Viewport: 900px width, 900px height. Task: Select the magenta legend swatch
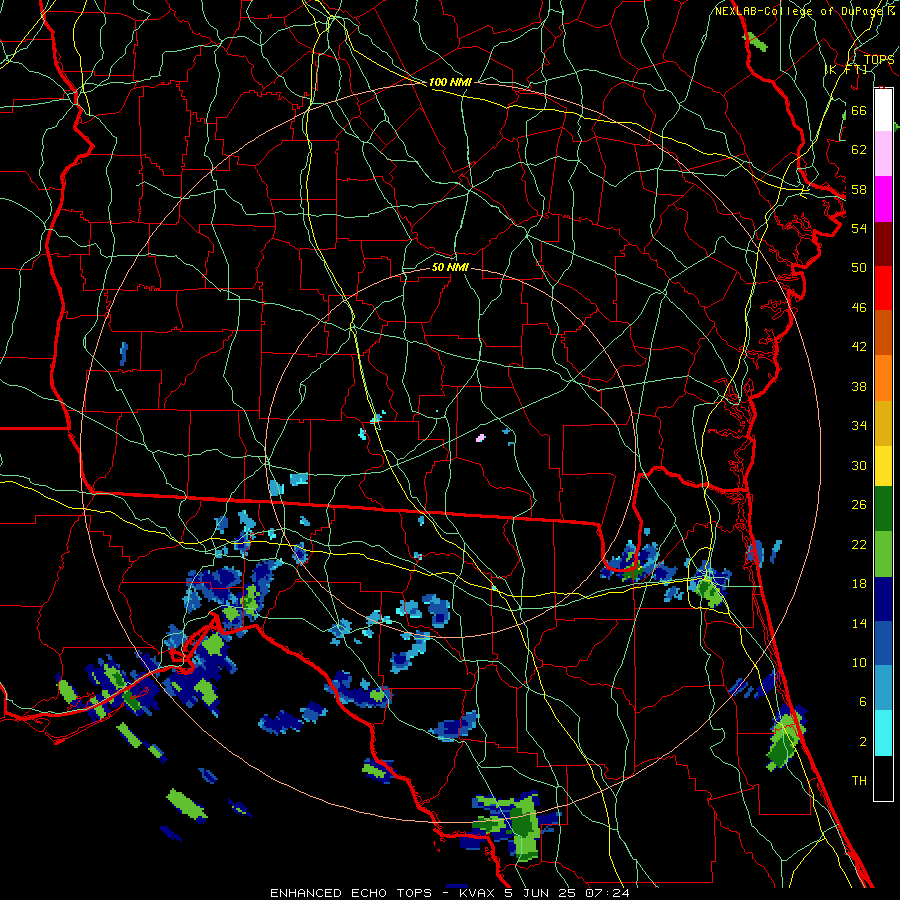pyautogui.click(x=883, y=199)
